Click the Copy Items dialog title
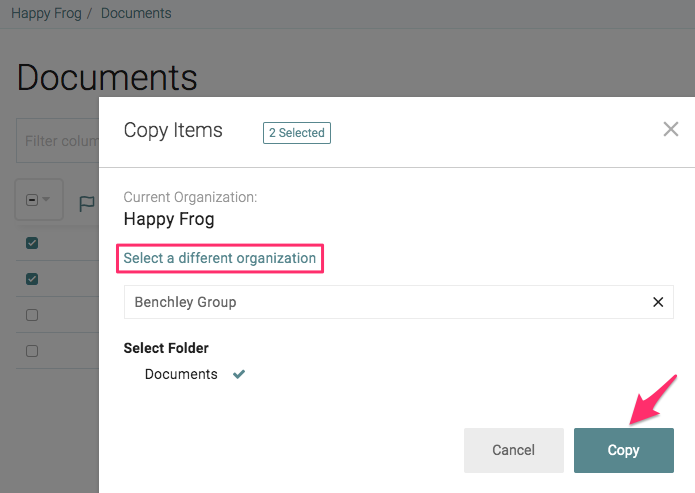 tap(173, 130)
